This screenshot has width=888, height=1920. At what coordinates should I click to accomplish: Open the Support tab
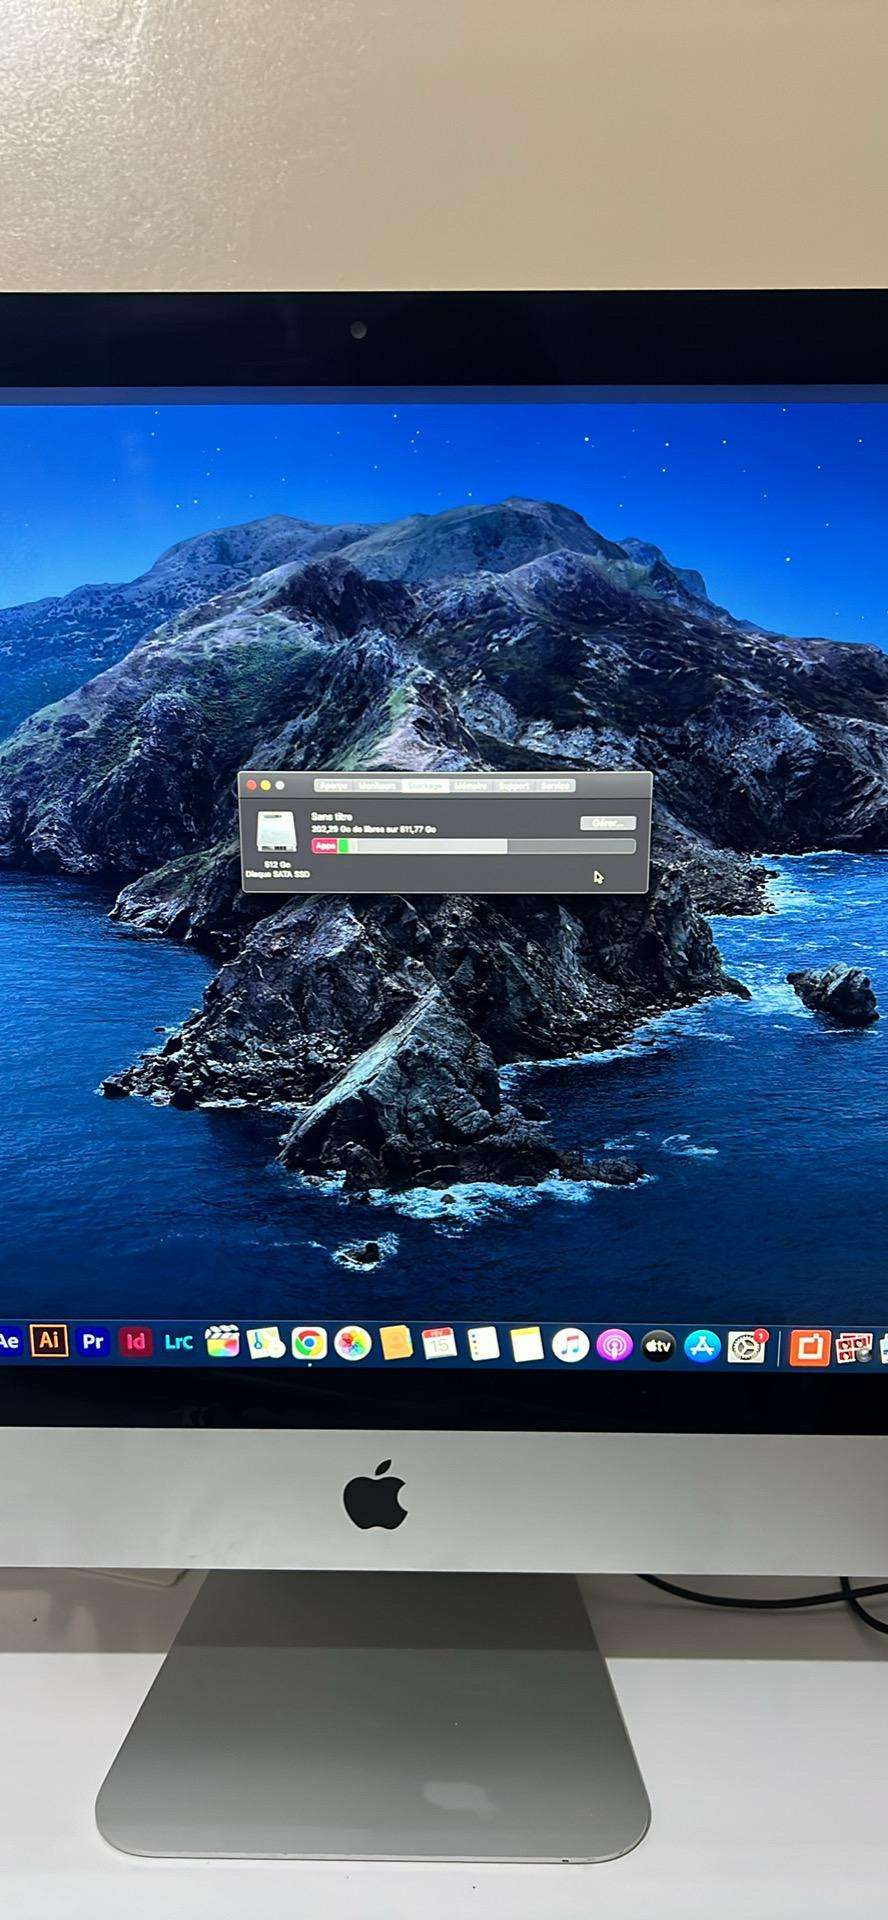pyautogui.click(x=514, y=786)
